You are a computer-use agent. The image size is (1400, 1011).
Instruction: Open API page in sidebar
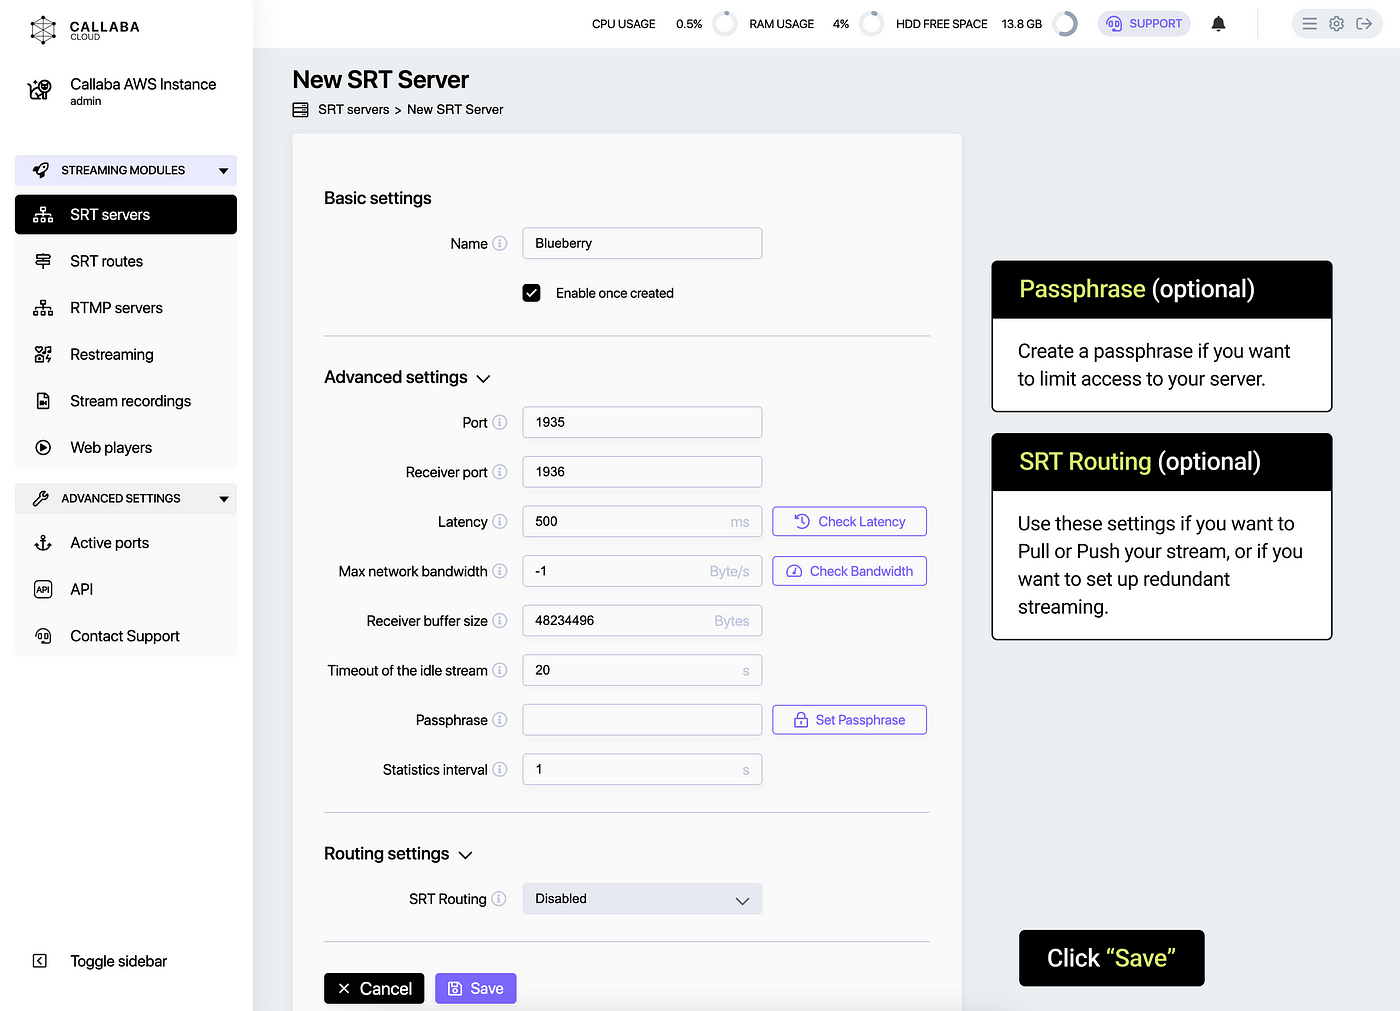pos(126,589)
